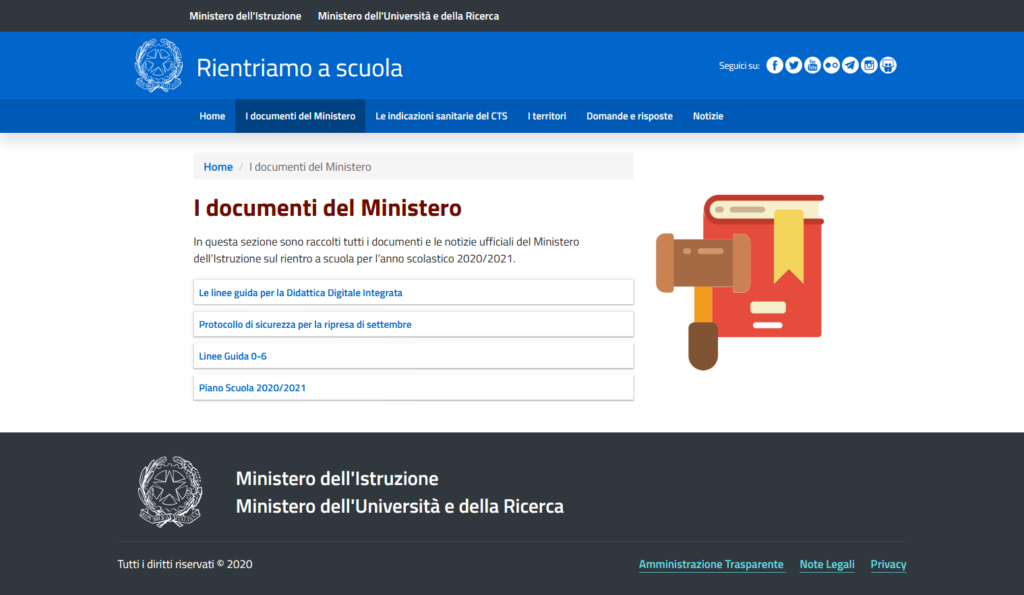Image resolution: width=1024 pixels, height=595 pixels.
Task: Click the I documenti del Ministero page heading
Action: [x=327, y=208]
